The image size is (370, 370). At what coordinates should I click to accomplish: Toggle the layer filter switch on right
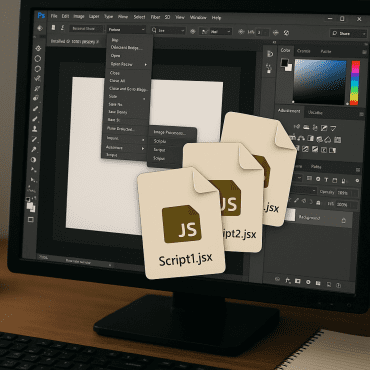[357, 181]
